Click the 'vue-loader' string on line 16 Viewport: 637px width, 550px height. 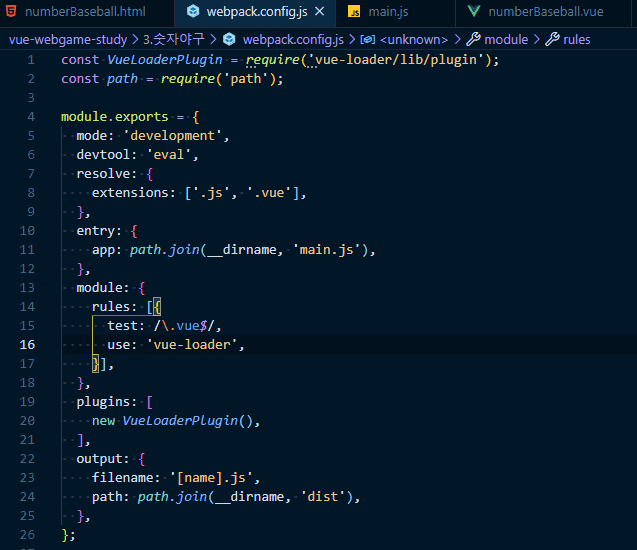tap(192, 345)
